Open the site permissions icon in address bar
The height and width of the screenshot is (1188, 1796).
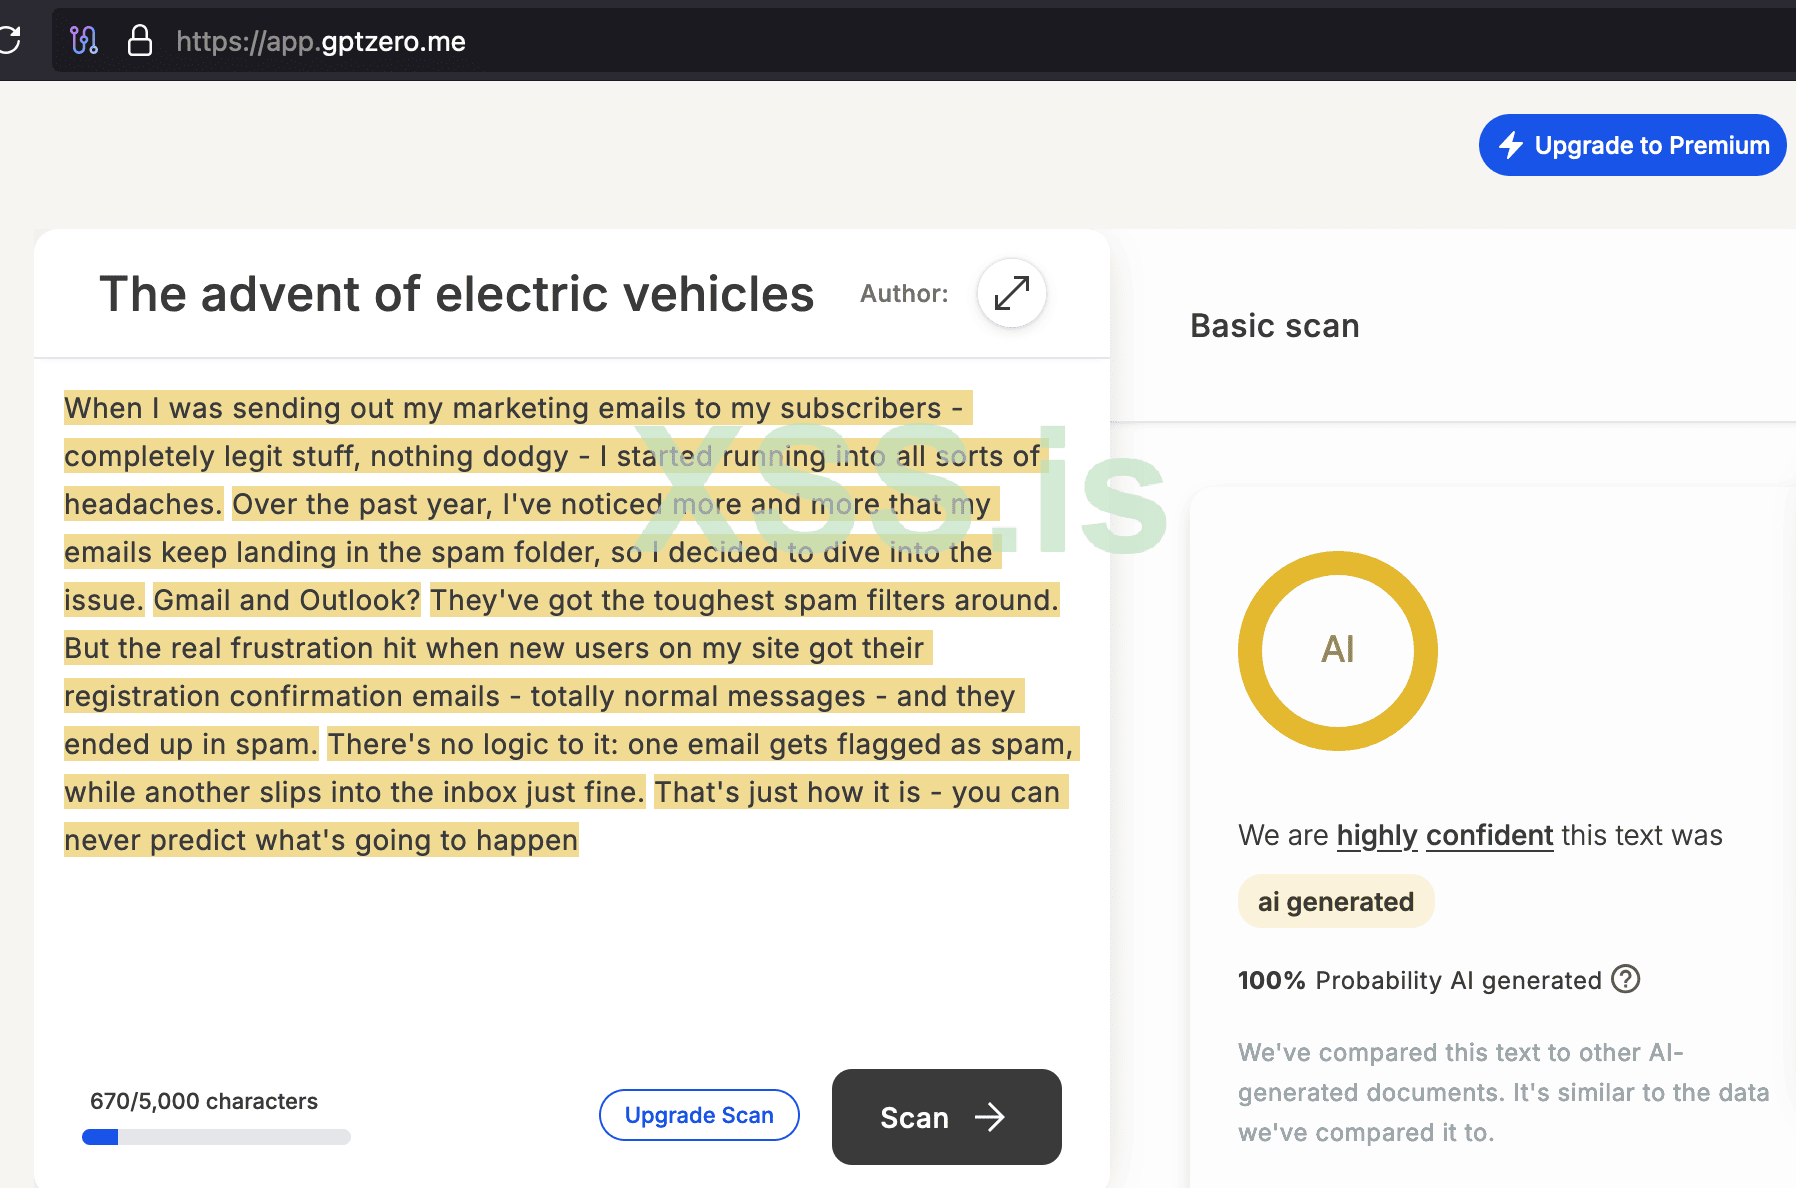pos(84,41)
